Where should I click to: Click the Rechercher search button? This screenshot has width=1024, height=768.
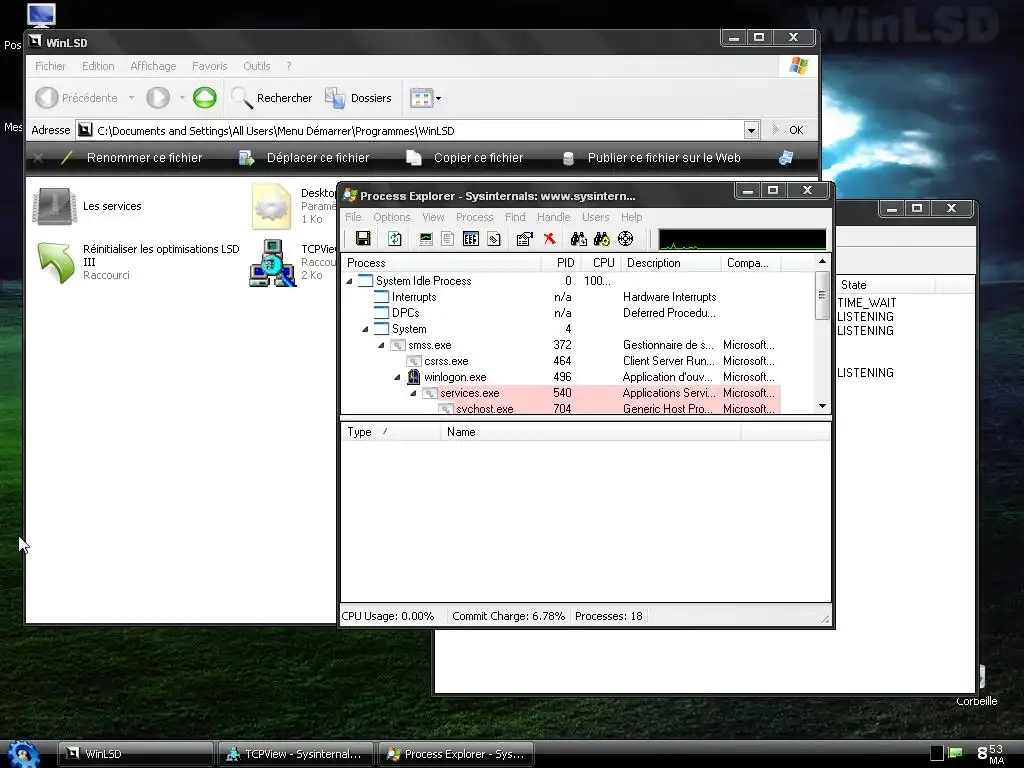click(272, 98)
